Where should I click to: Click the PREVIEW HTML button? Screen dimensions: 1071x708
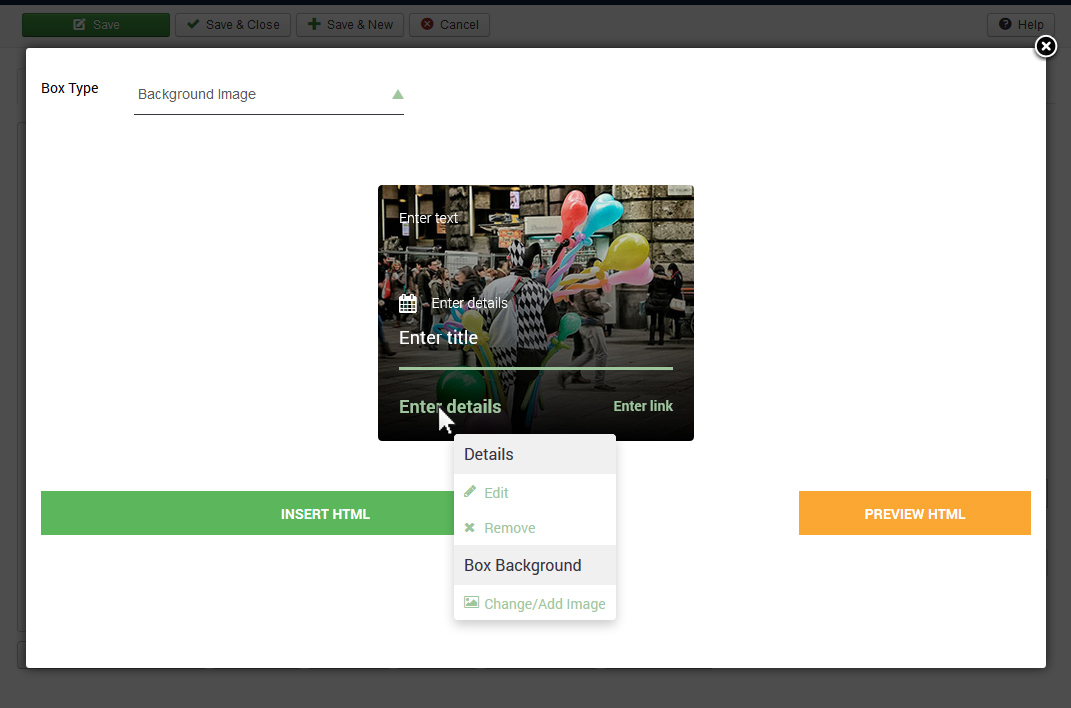[x=915, y=513]
